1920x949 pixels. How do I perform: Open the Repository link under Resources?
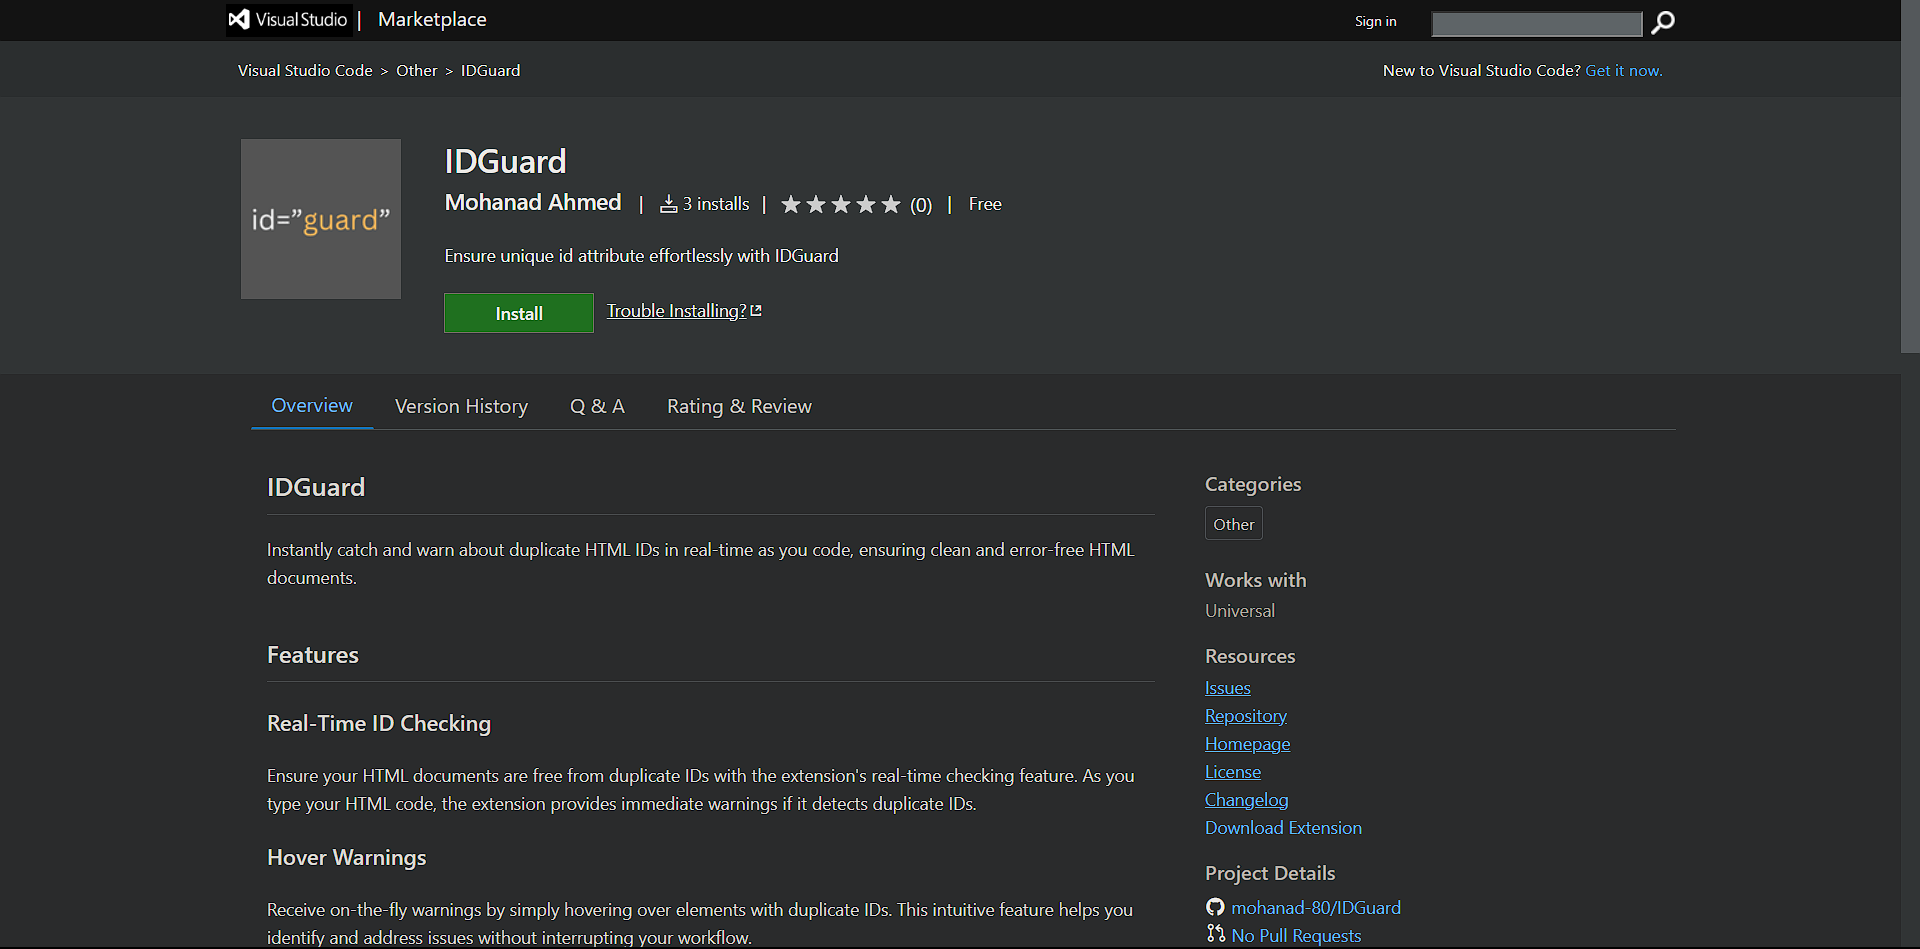1245,715
